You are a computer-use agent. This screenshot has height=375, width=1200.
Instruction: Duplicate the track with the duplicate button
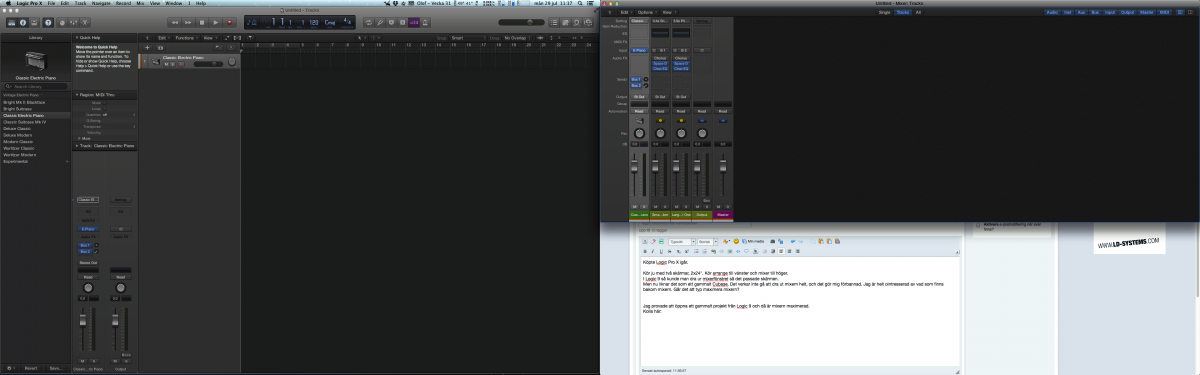coord(160,47)
